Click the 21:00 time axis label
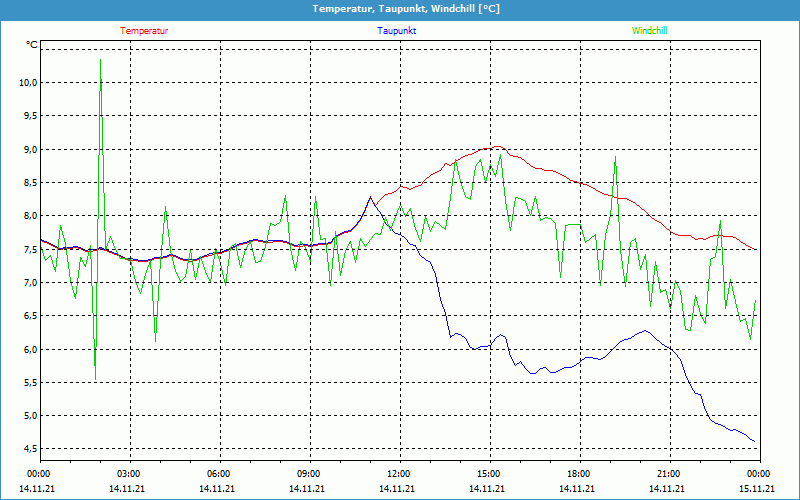 pyautogui.click(x=668, y=474)
